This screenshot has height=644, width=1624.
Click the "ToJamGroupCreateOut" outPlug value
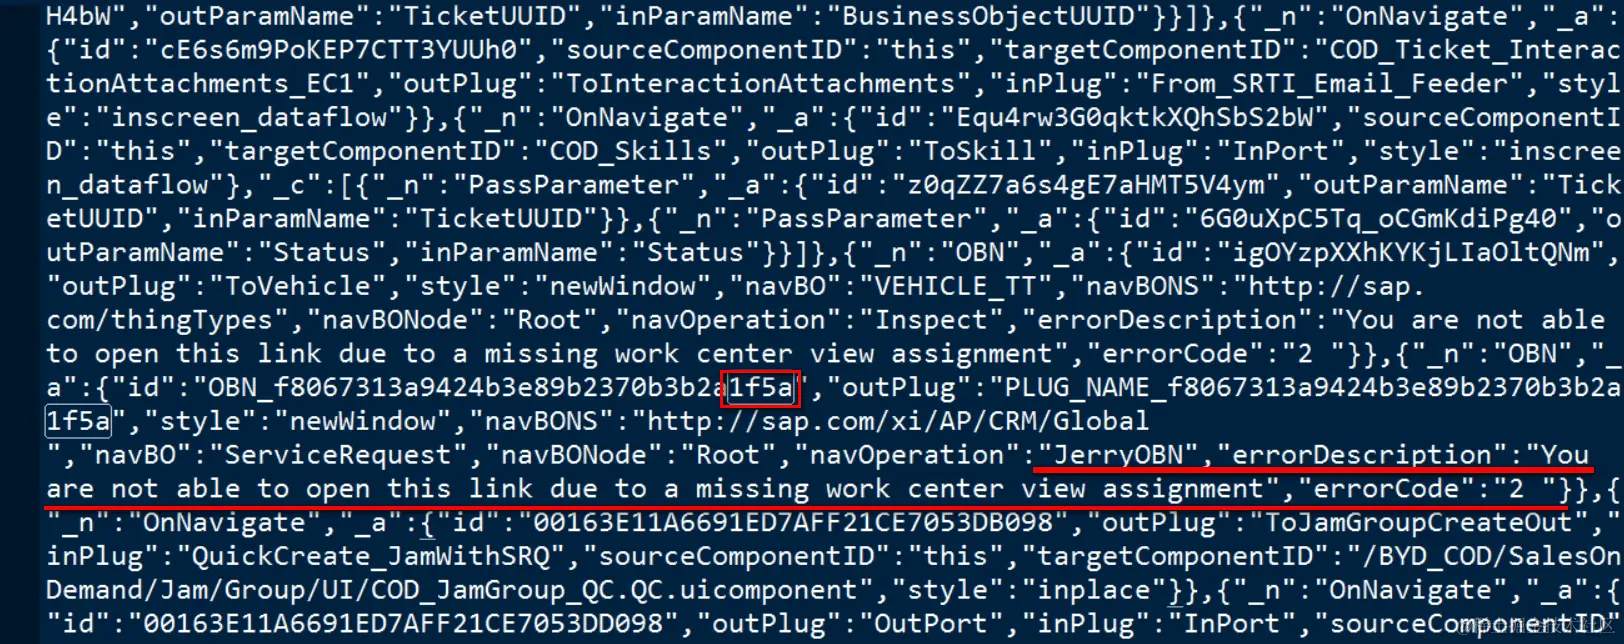(x=1418, y=522)
